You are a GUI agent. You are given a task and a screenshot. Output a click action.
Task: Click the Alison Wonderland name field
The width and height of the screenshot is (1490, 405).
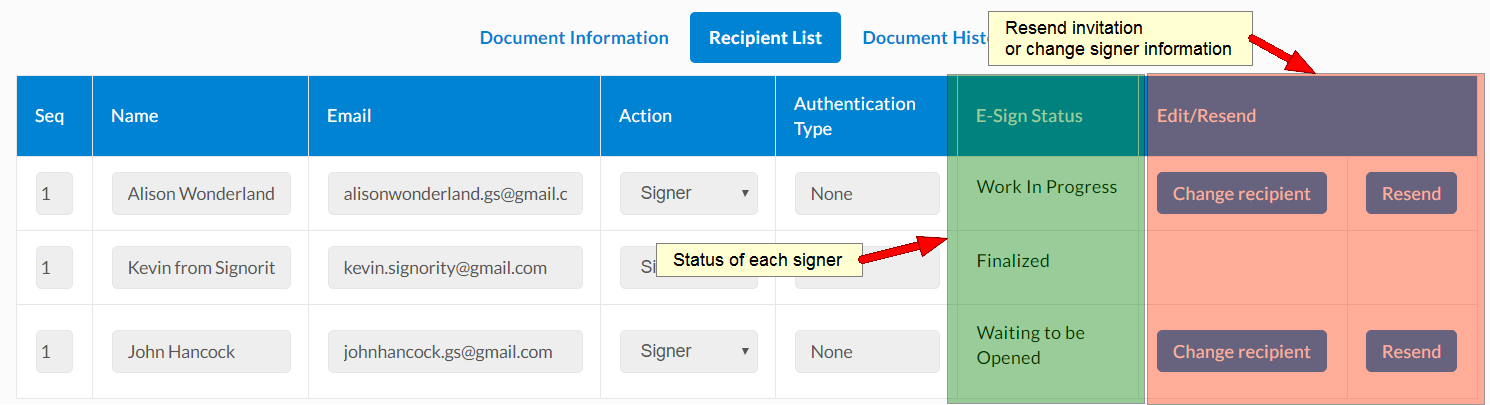pos(201,194)
